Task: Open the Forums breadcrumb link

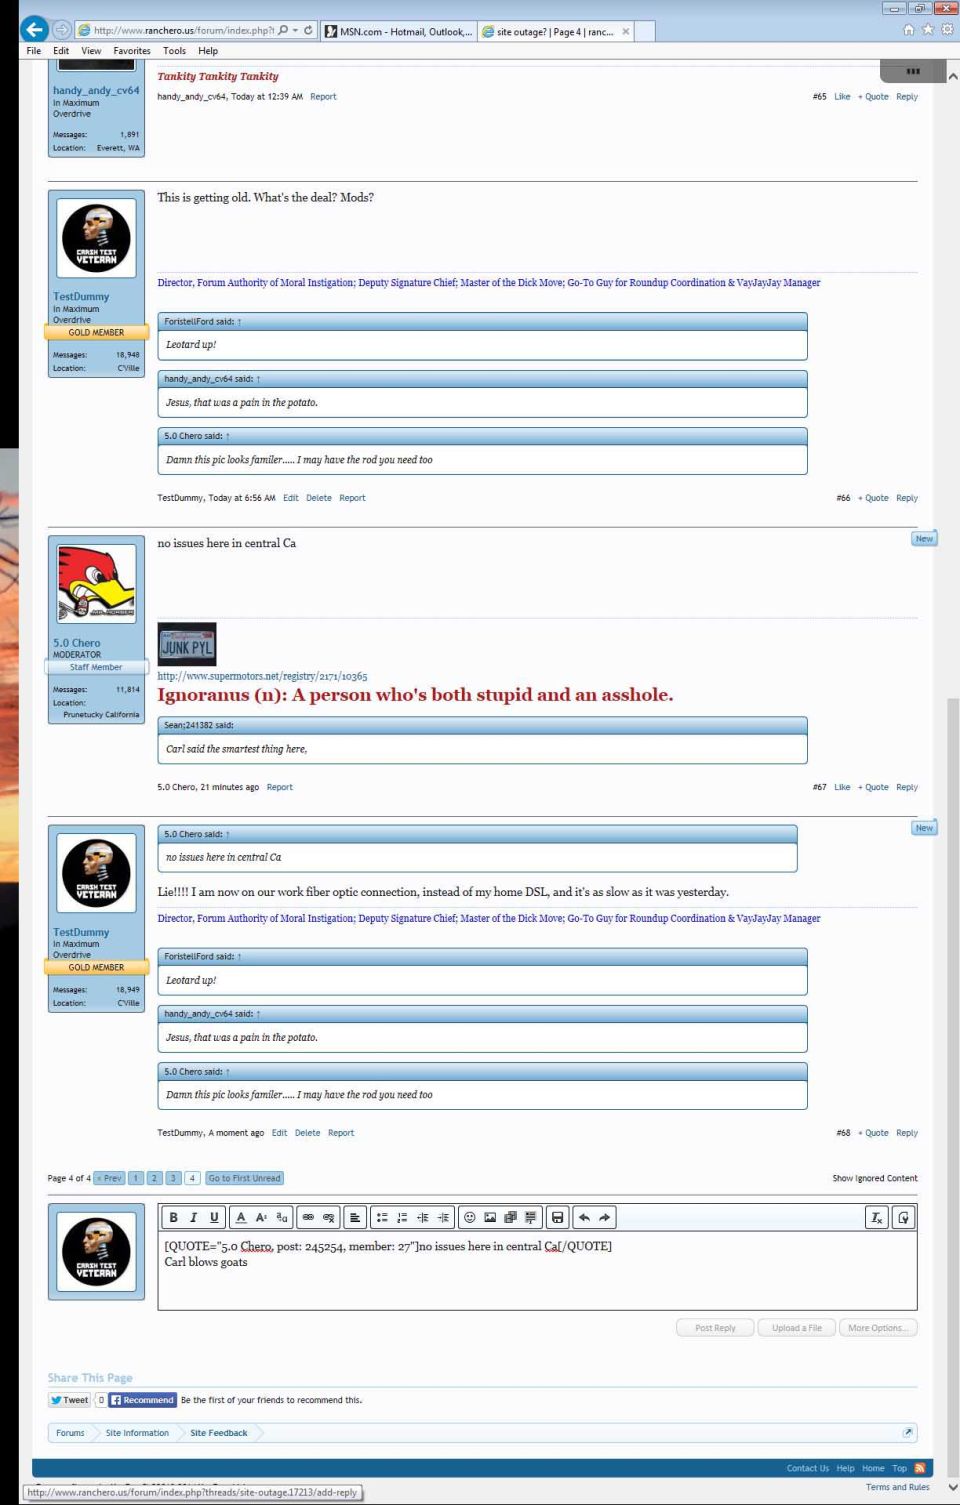Action: coord(70,1433)
